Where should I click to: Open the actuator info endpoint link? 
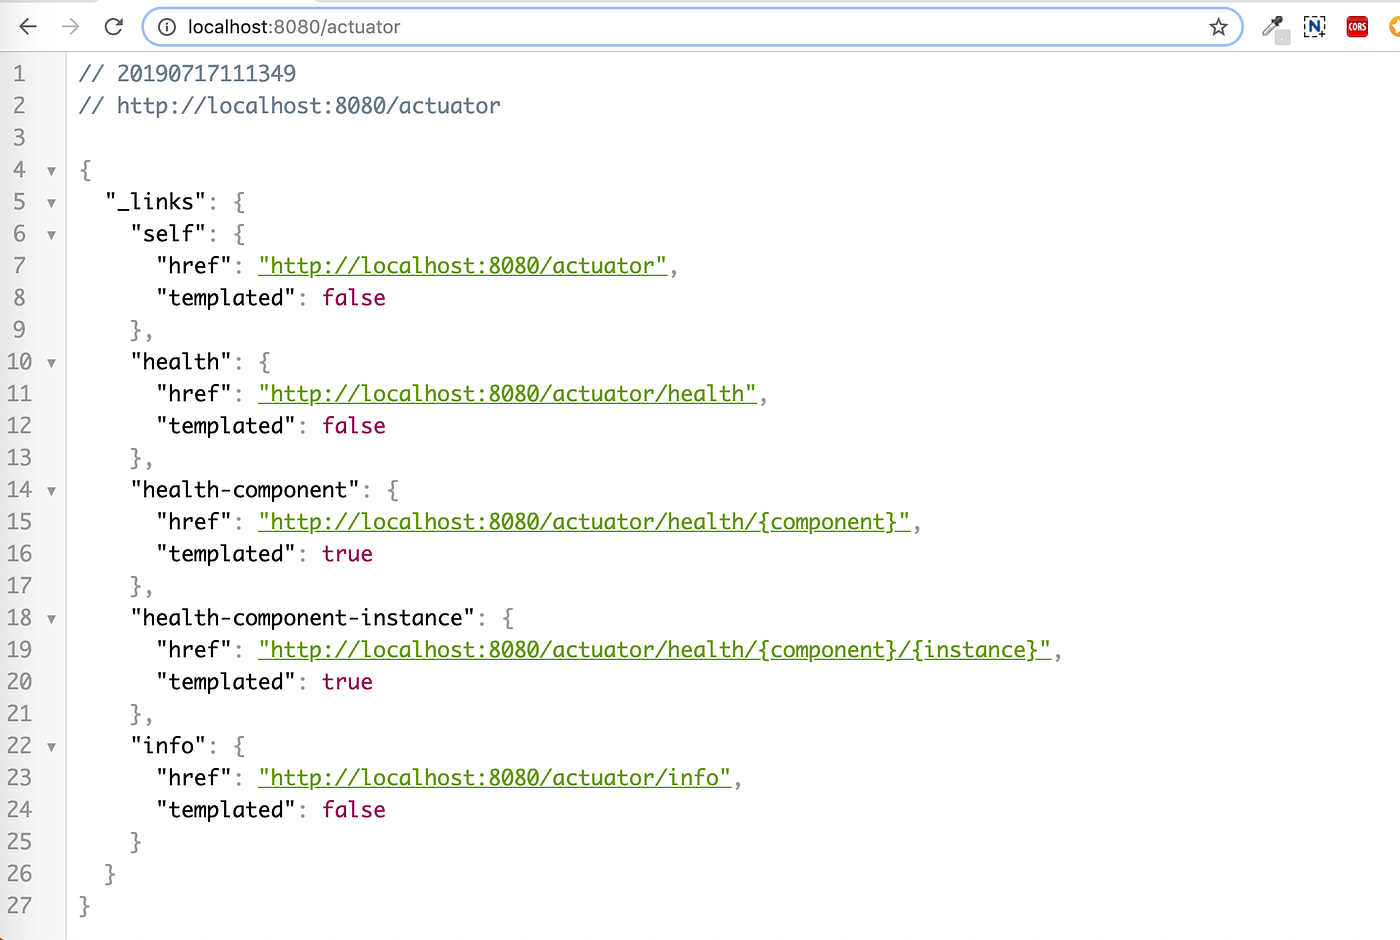point(495,777)
